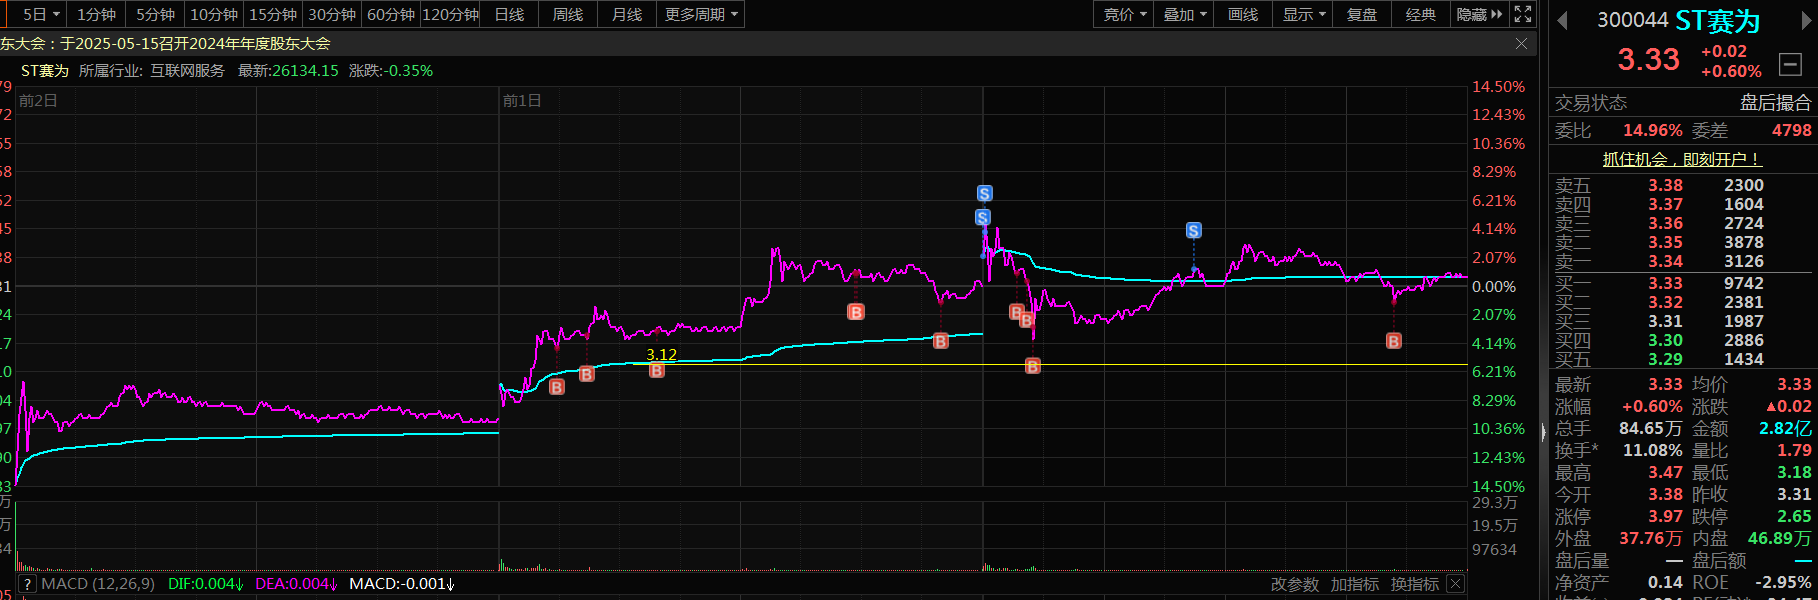Click the first B buy marker after the 前1日 label
Image resolution: width=1818 pixels, height=600 pixels.
557,387
